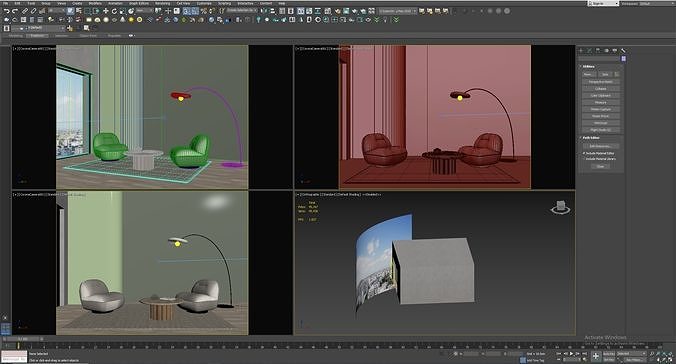Click the Align tool icon
The height and width of the screenshot is (364, 676).
point(272,11)
